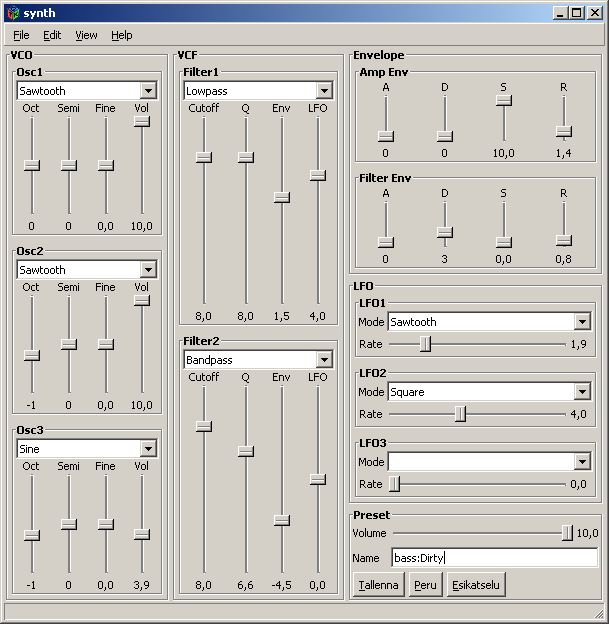Viewport: 609px width, 624px height.
Task: Click the Osc3 Vol value 3,9
Action: [141, 585]
